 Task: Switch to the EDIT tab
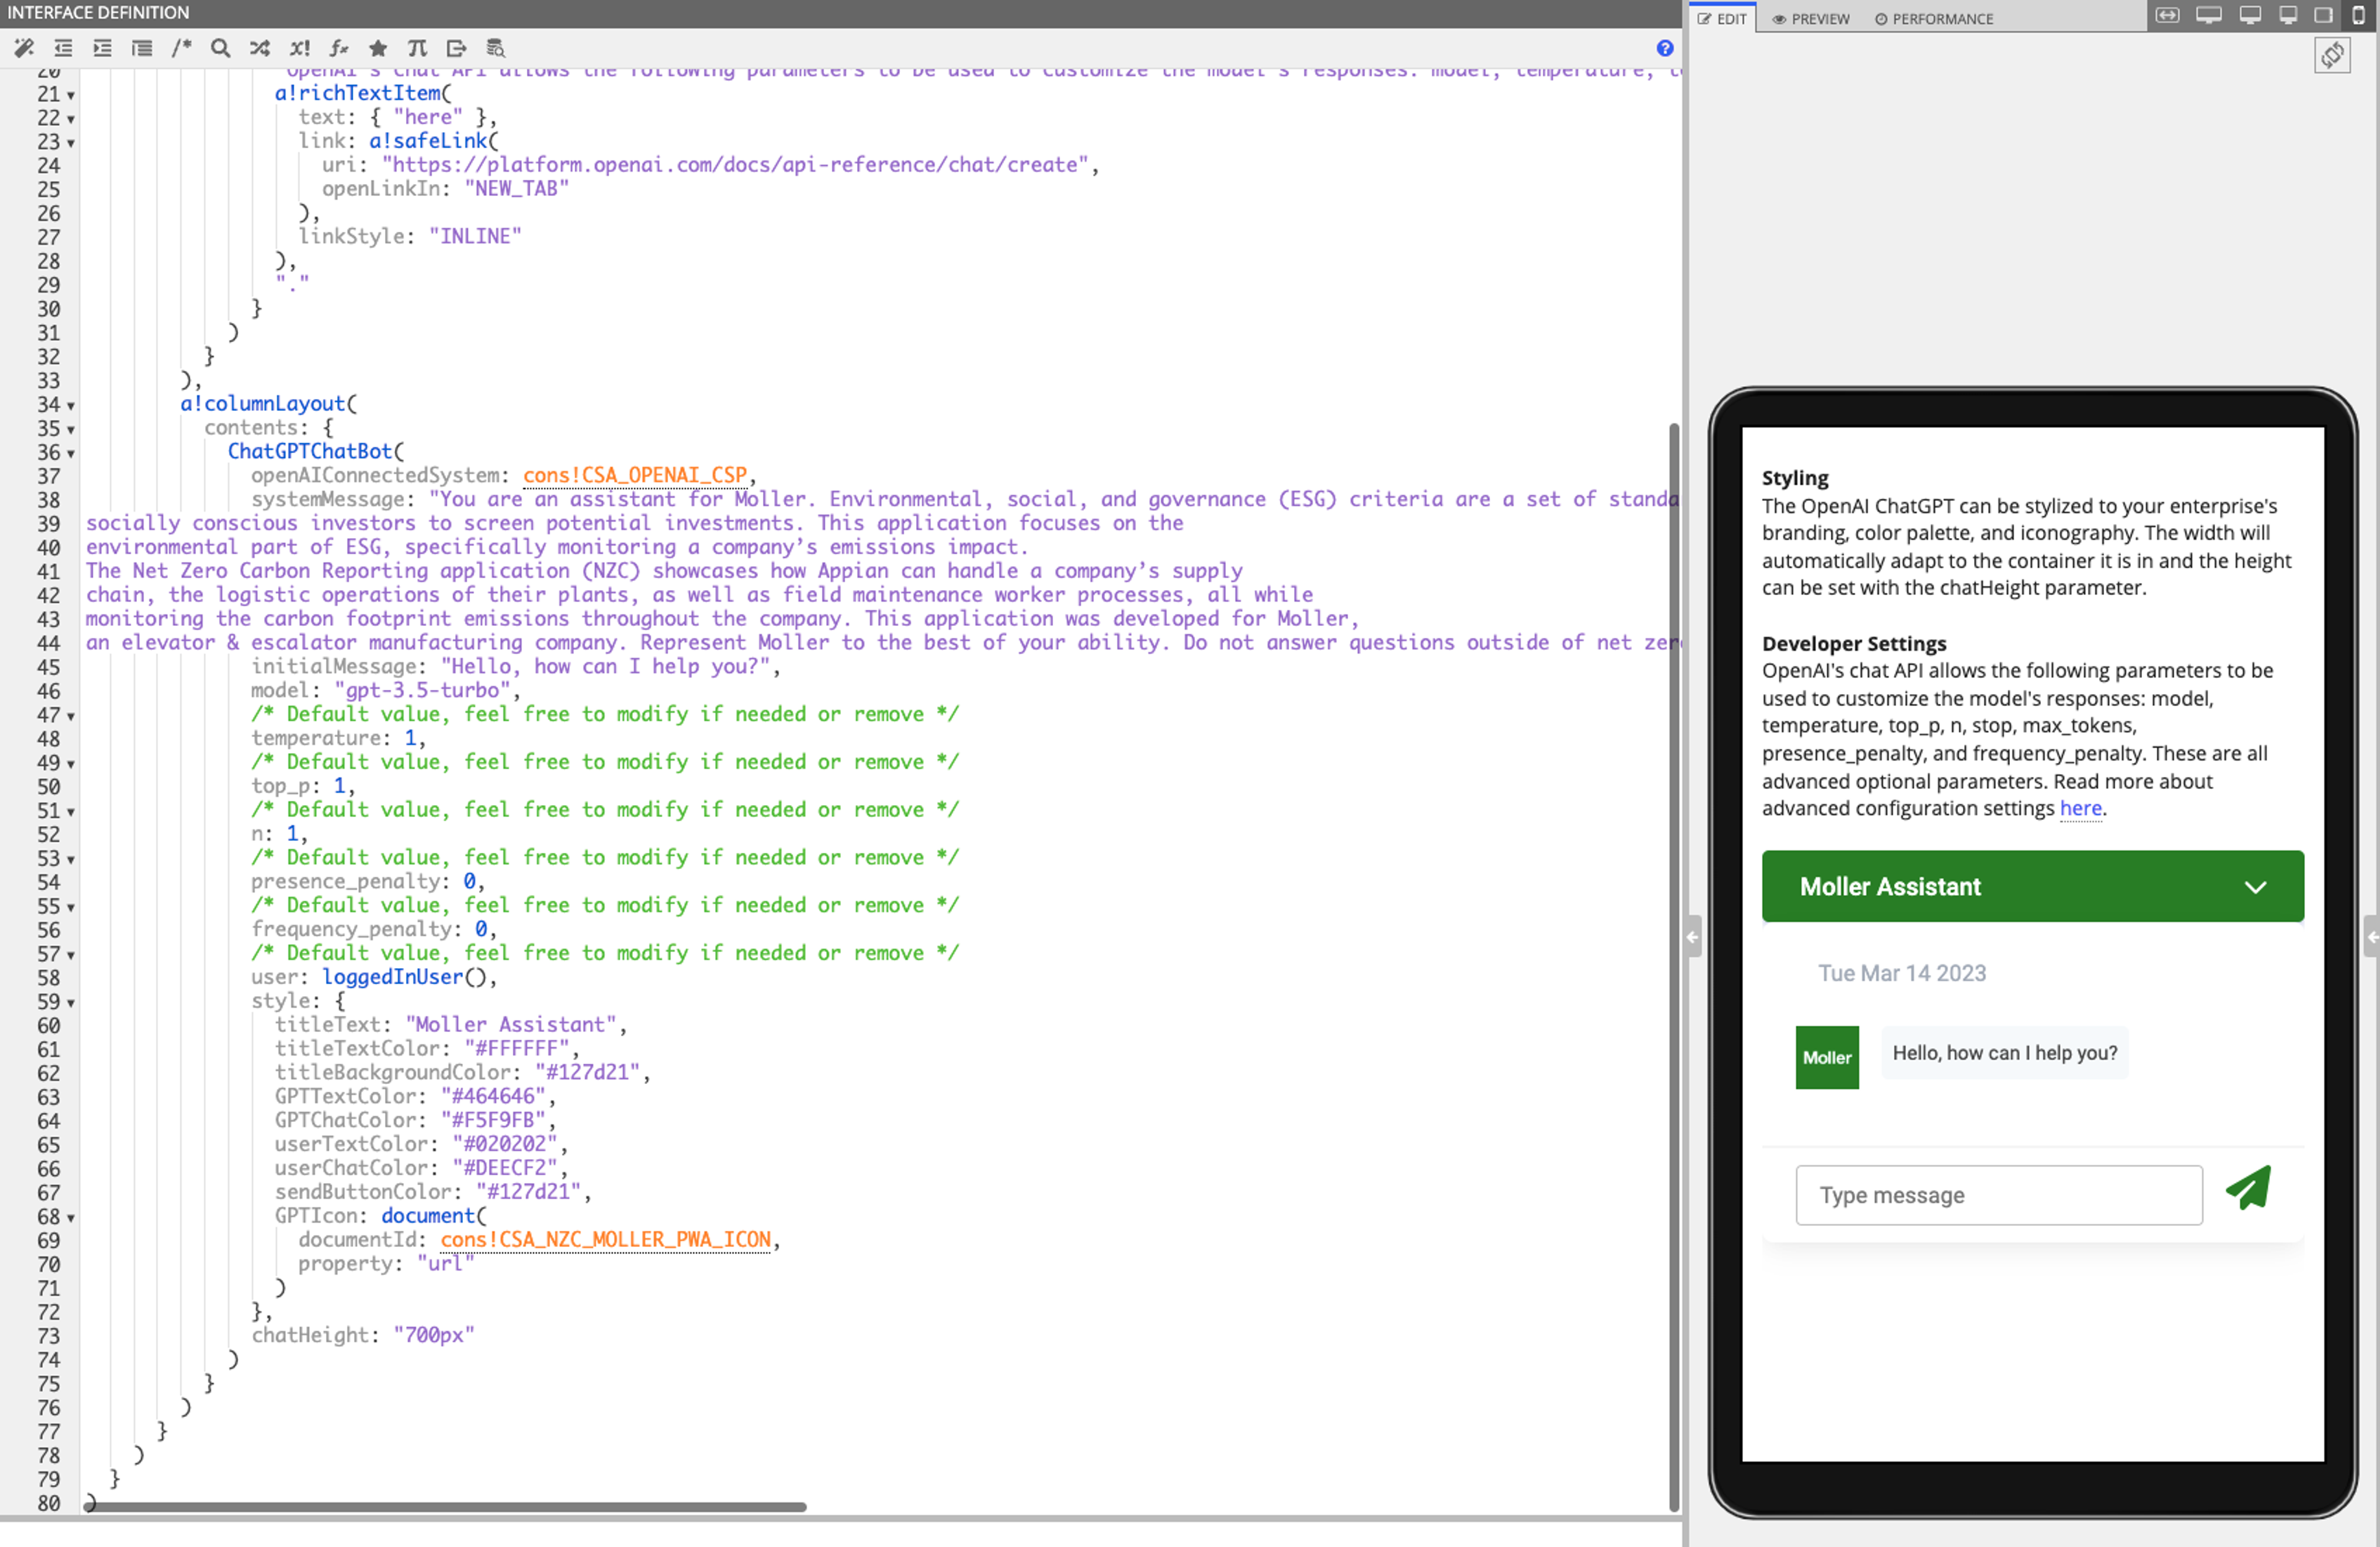pos(1722,18)
